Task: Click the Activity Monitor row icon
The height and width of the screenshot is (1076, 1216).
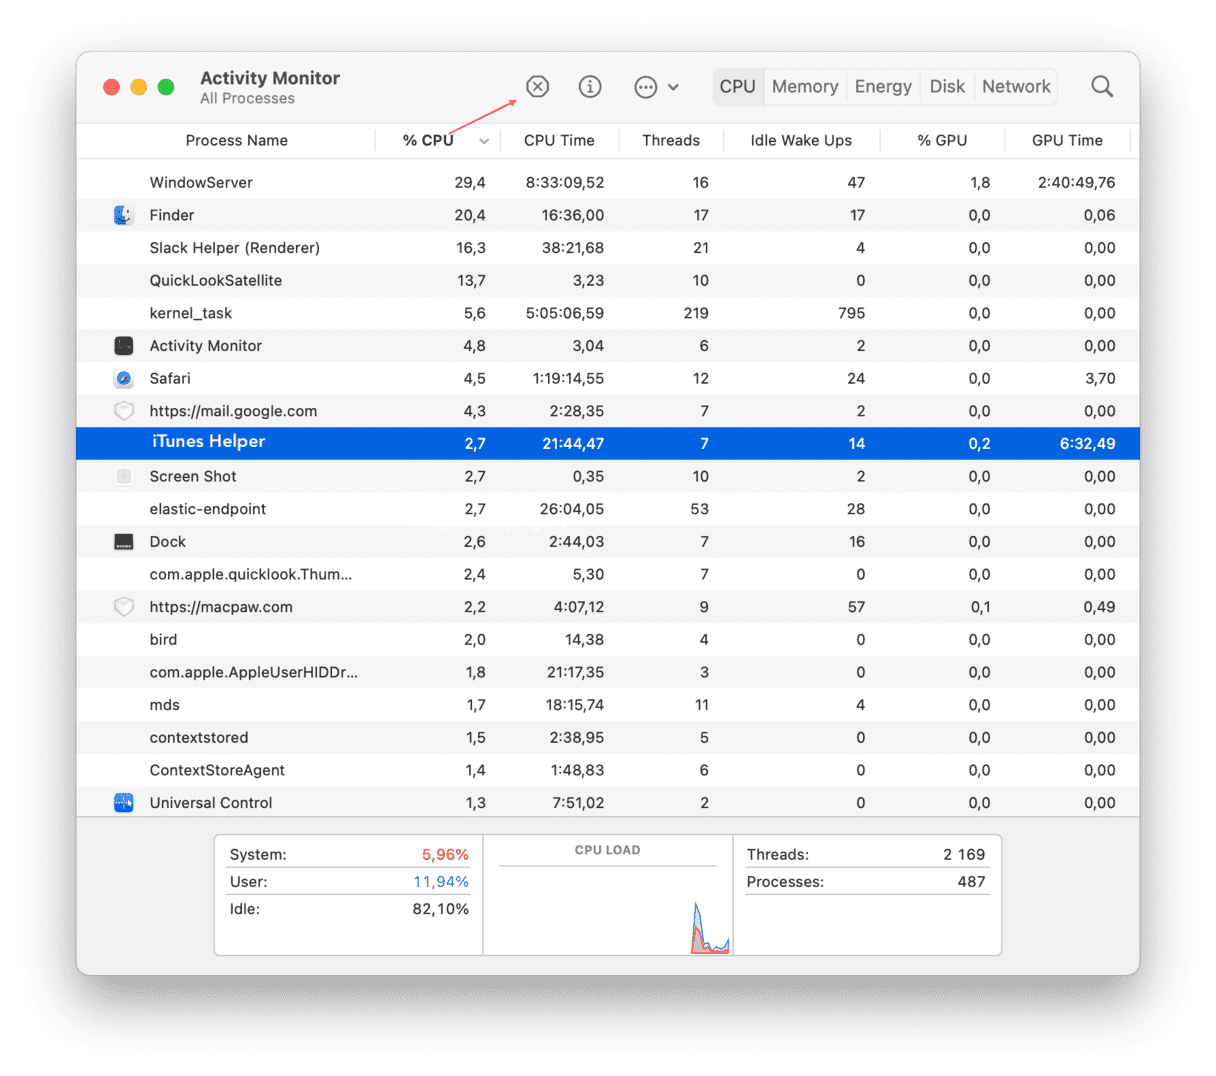Action: [x=124, y=346]
